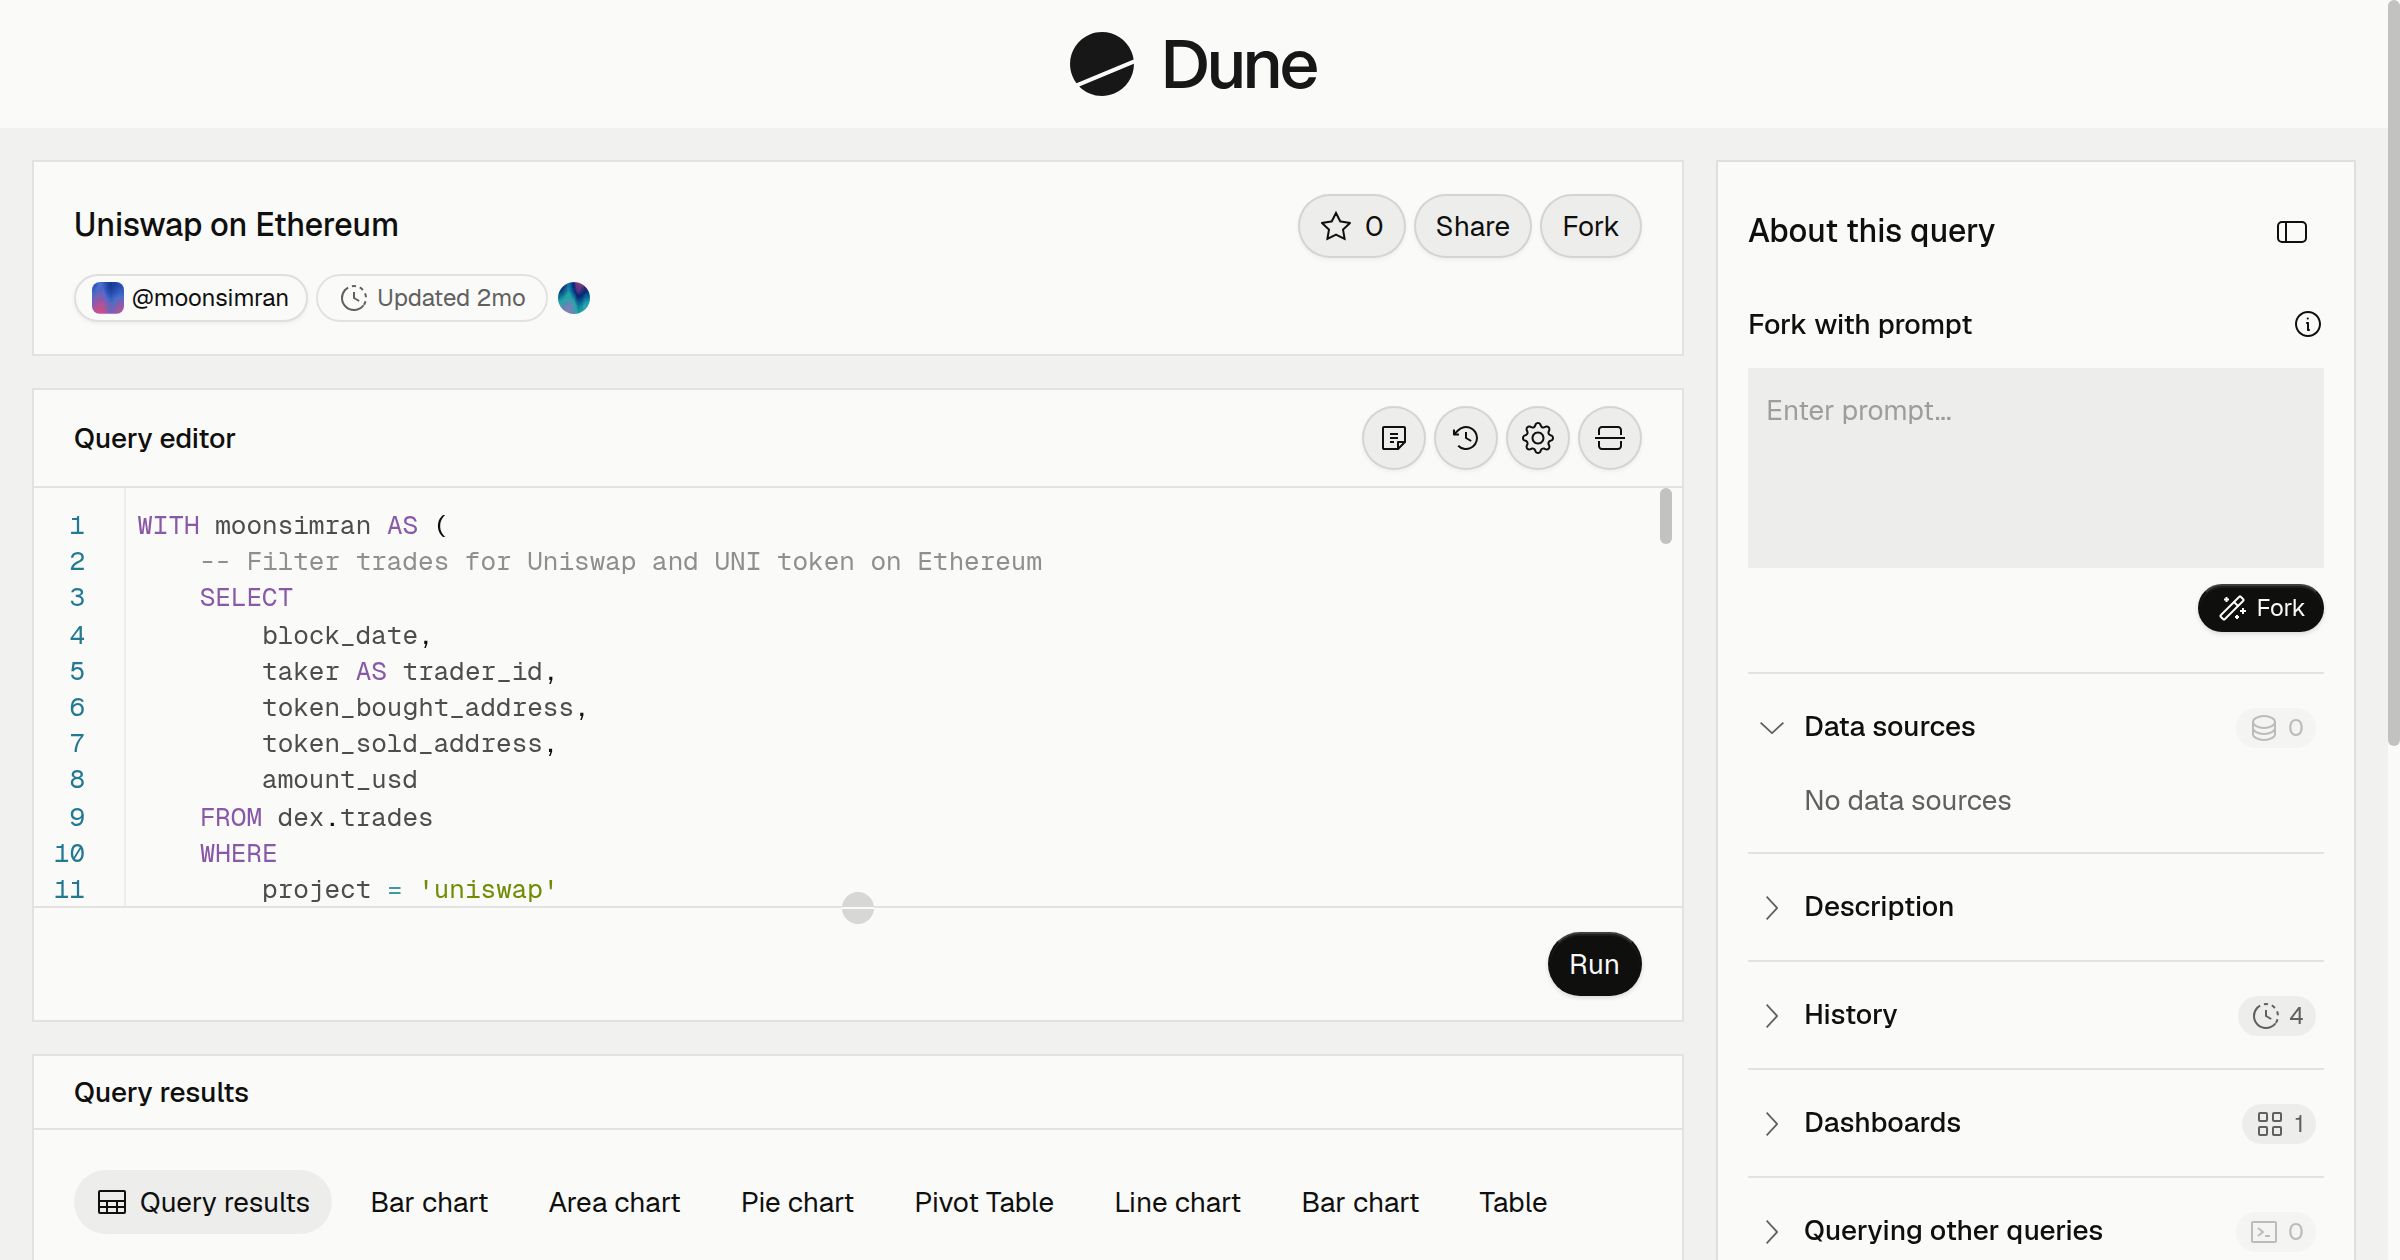
Task: Click the round avatar next to Updated 2mo
Action: pos(574,298)
